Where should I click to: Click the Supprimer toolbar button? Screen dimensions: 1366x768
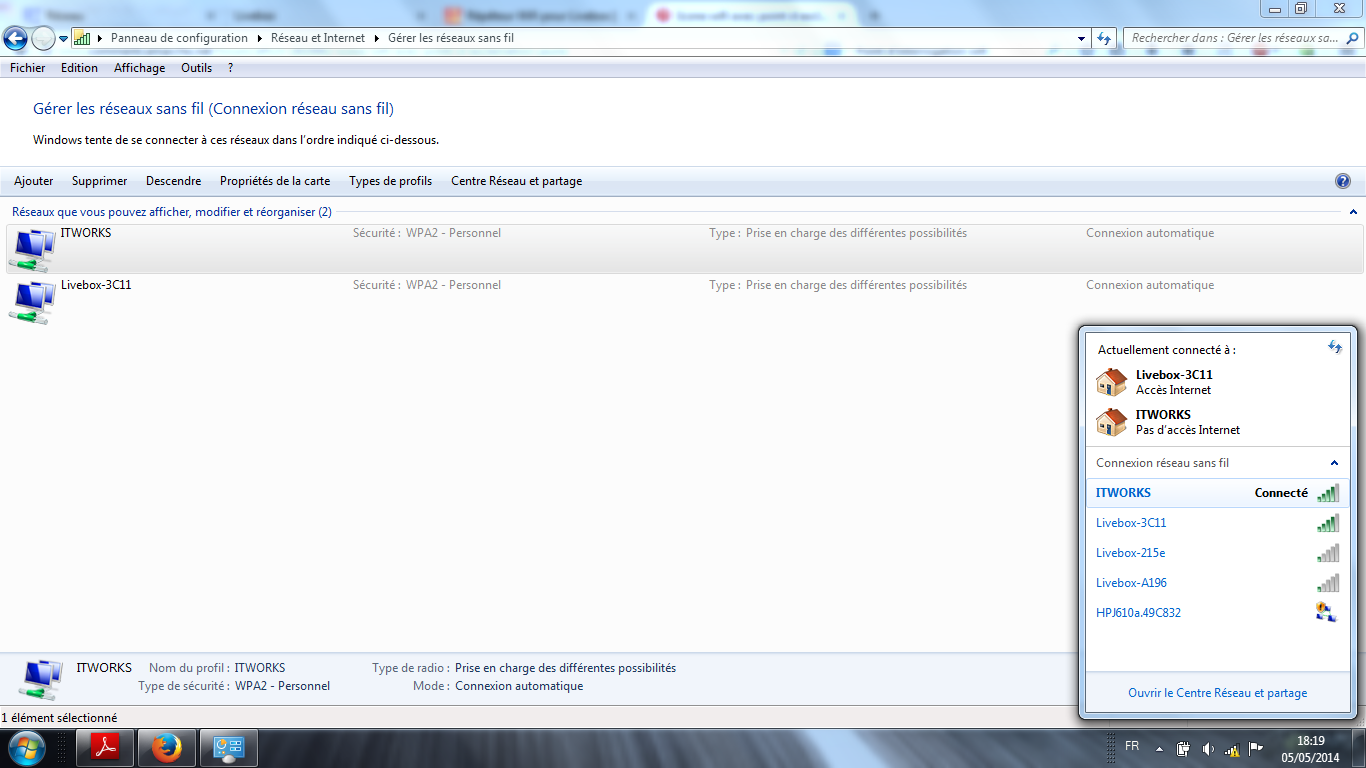pos(100,181)
